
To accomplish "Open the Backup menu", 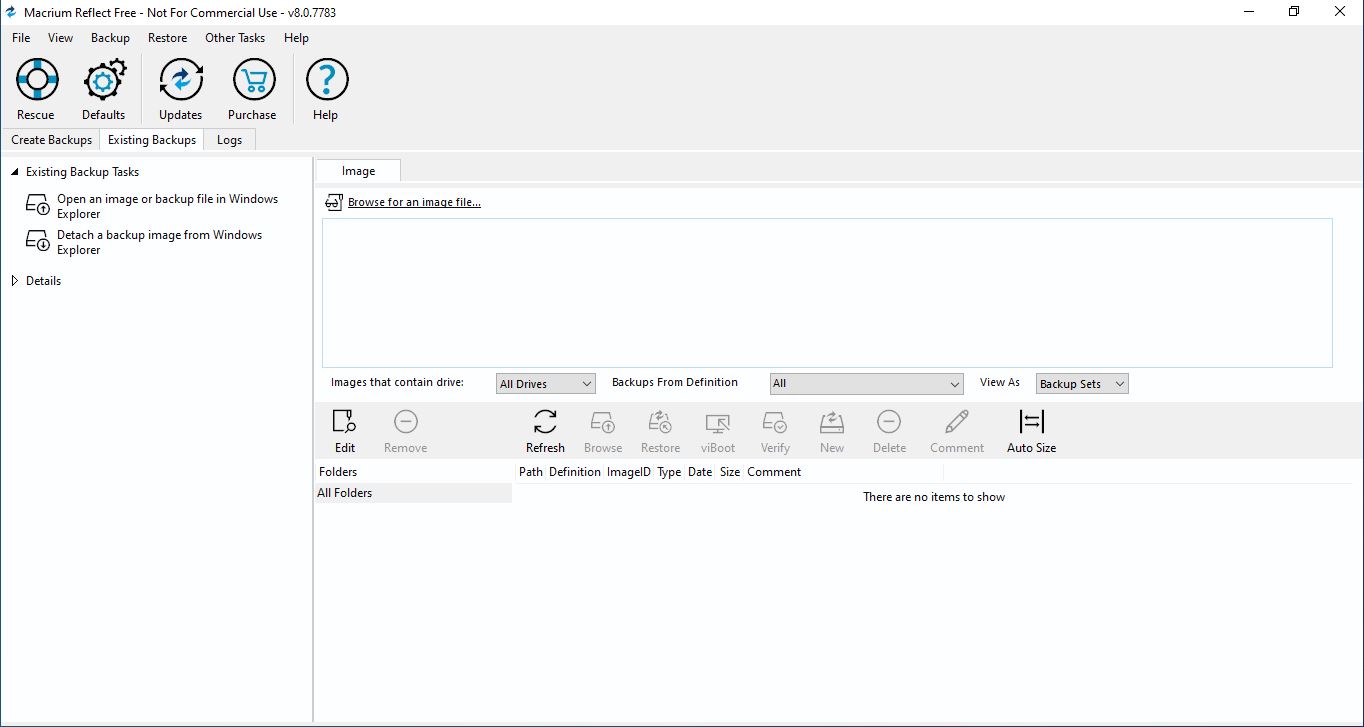I will click(x=110, y=38).
